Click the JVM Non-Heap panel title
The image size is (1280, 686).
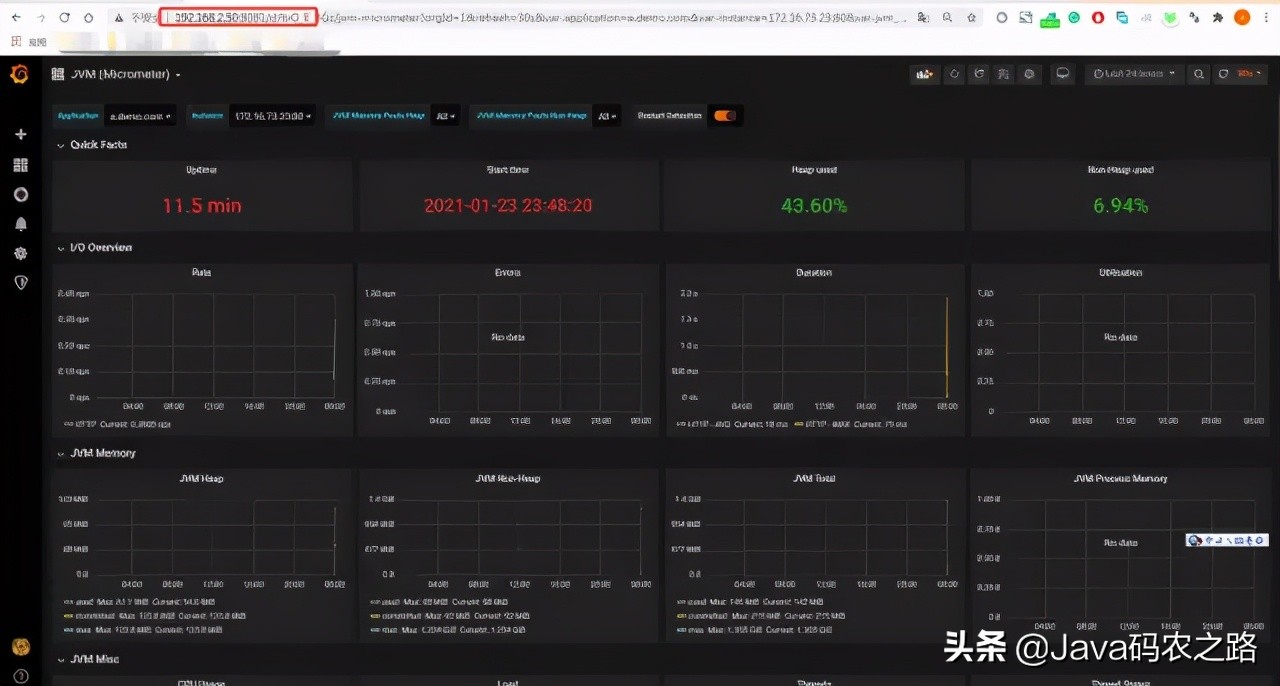pos(507,478)
